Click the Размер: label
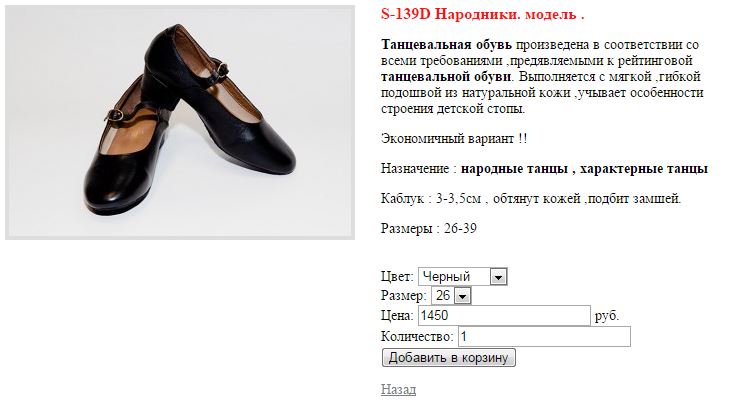The height and width of the screenshot is (411, 733). (404, 296)
